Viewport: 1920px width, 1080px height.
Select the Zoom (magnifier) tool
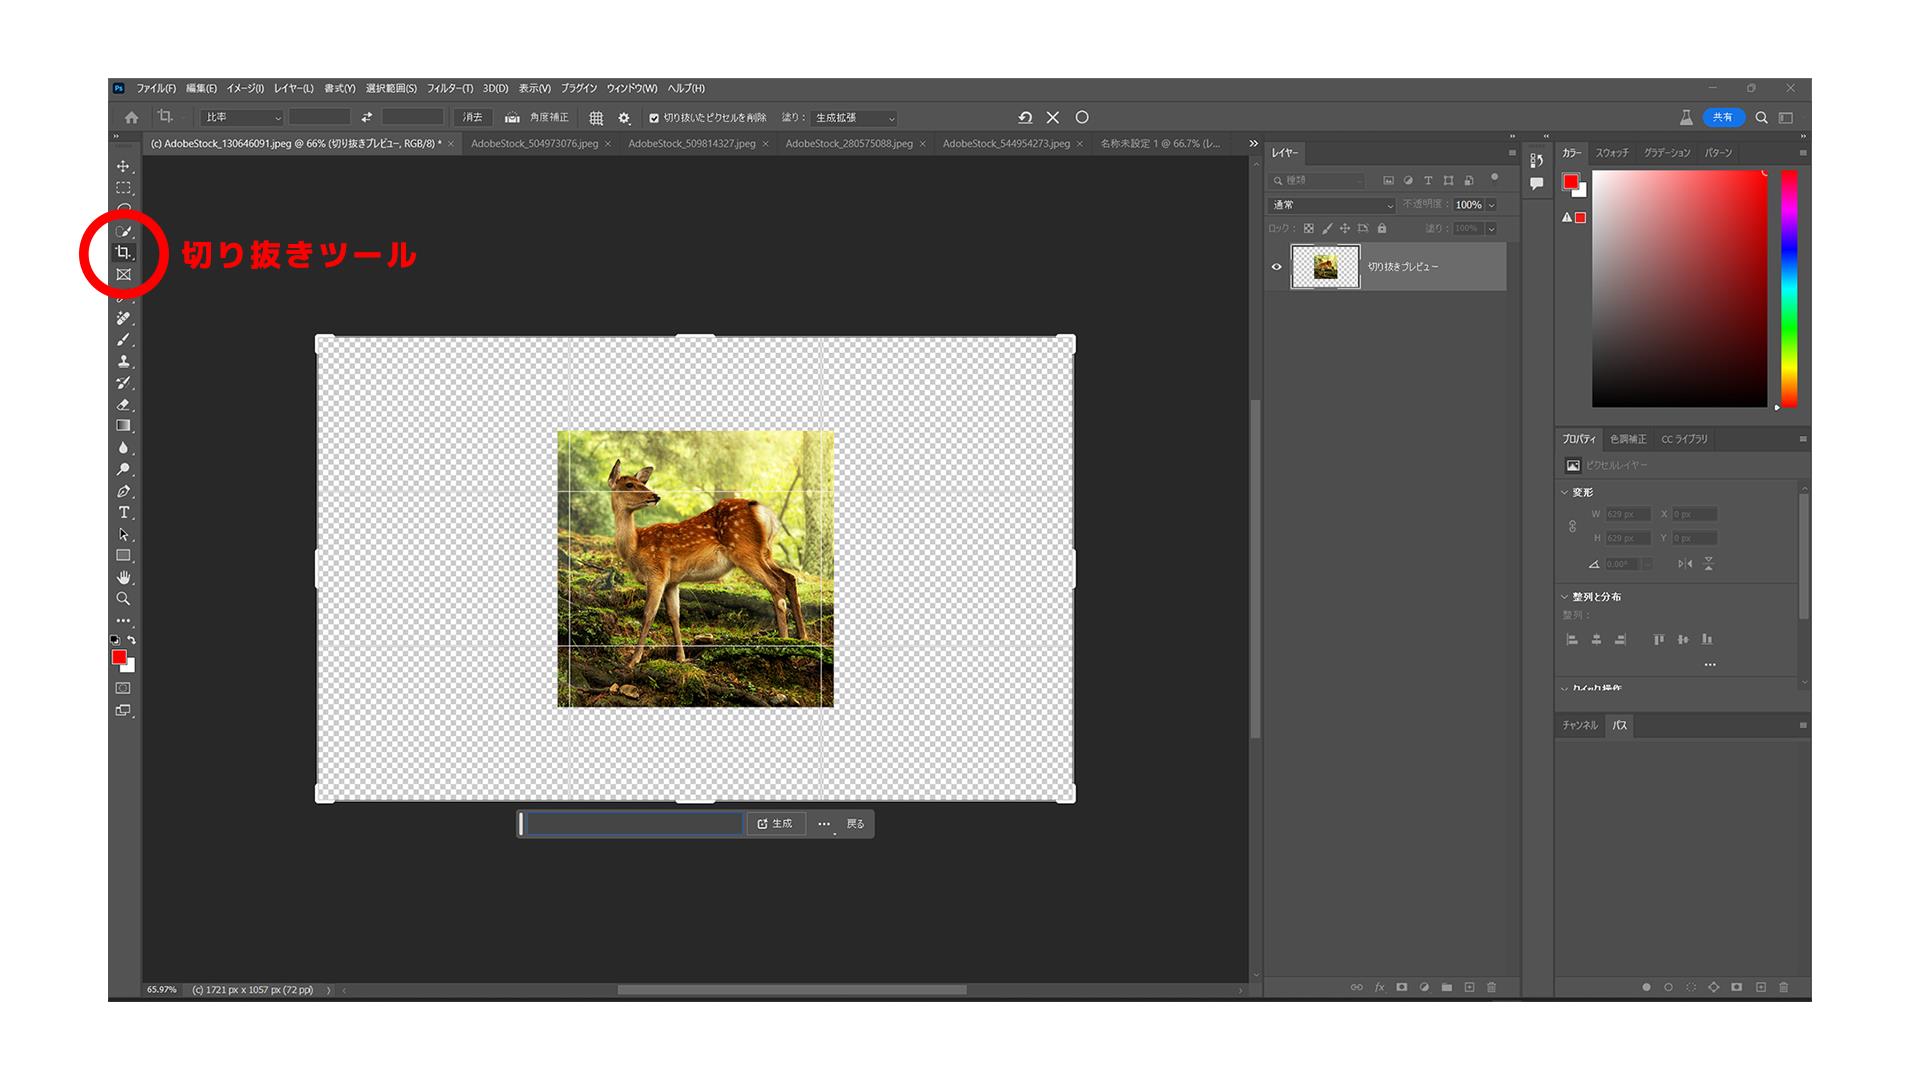coord(123,599)
